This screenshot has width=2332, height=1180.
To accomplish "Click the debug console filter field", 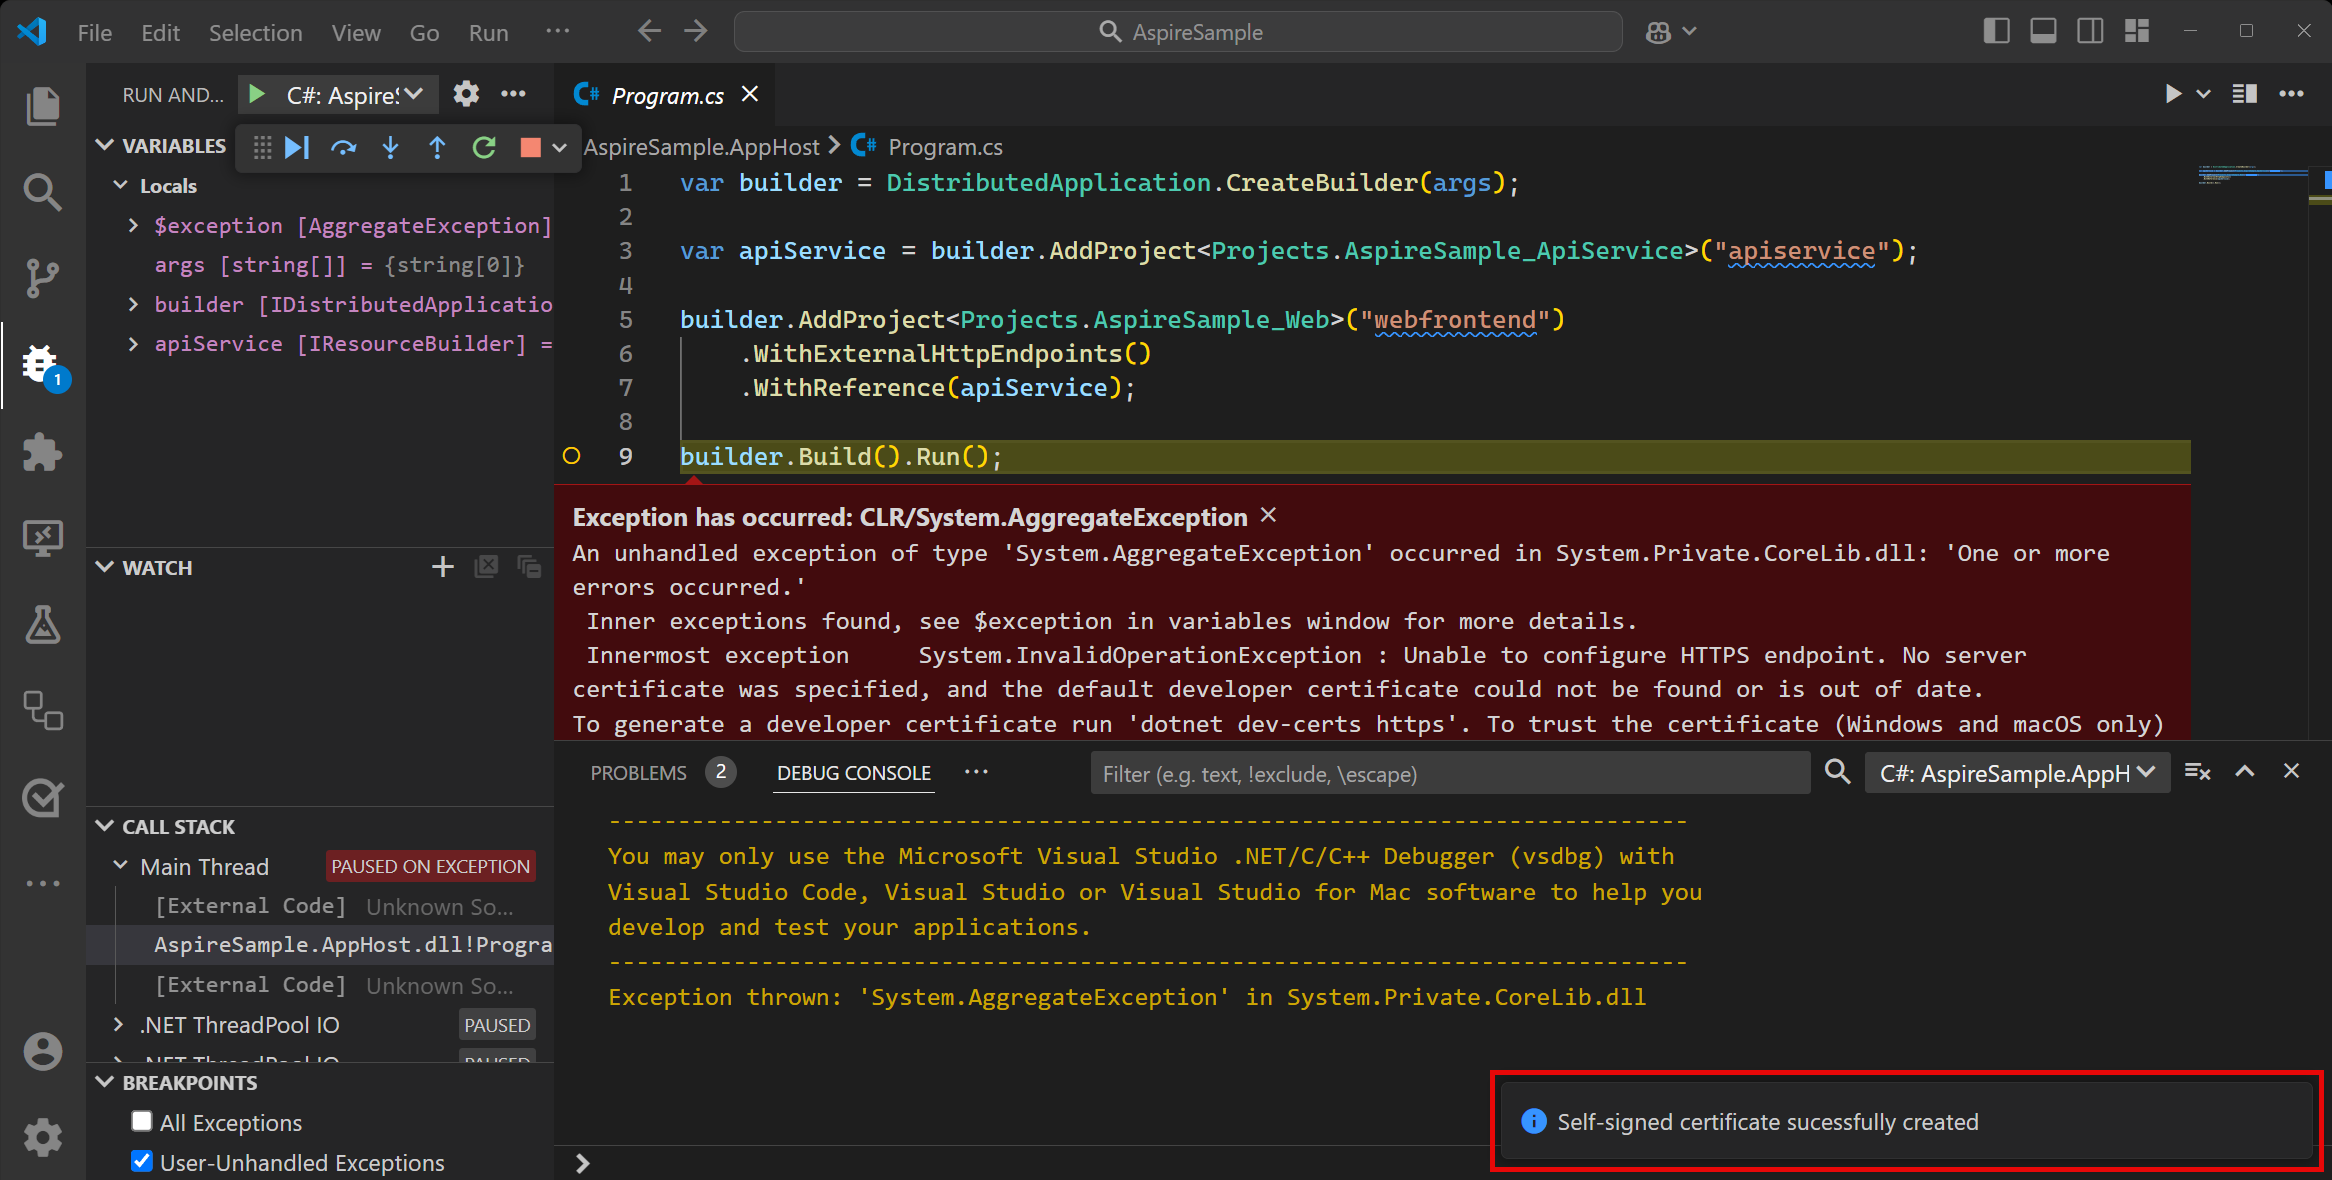I will coord(1449,773).
